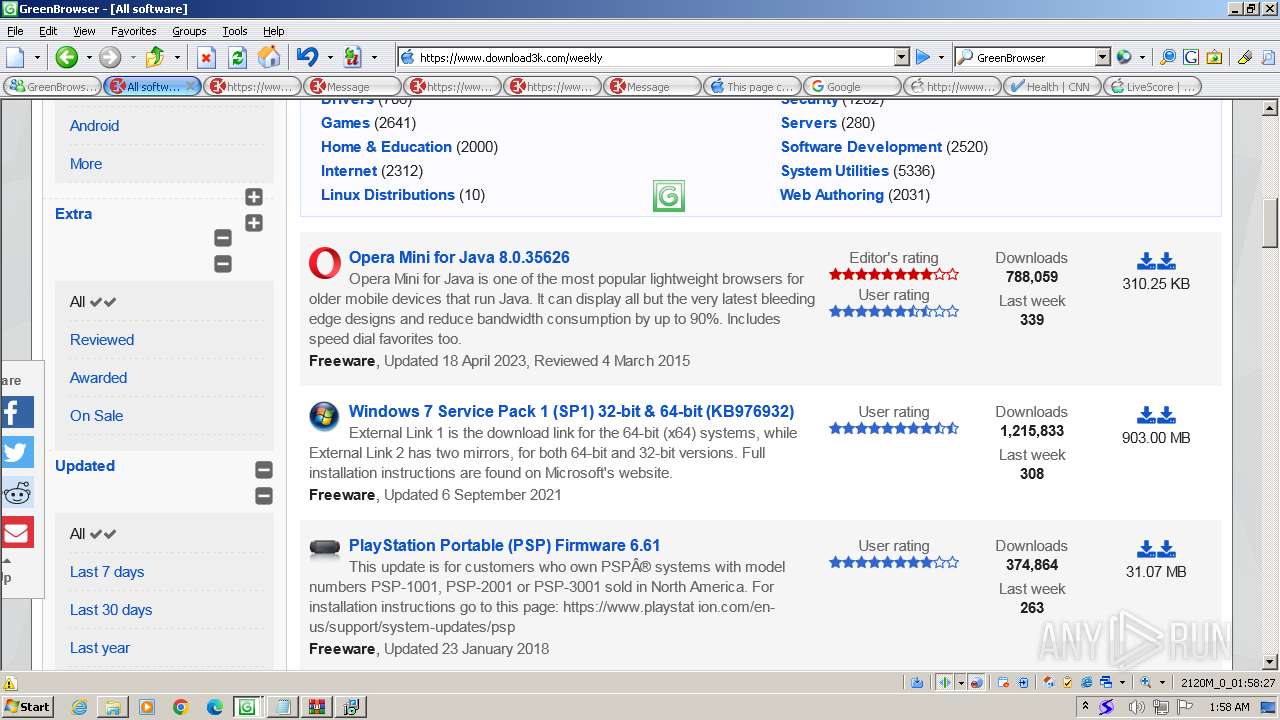Click download icon for Windows 7 Service Pack

[x=1156, y=415]
